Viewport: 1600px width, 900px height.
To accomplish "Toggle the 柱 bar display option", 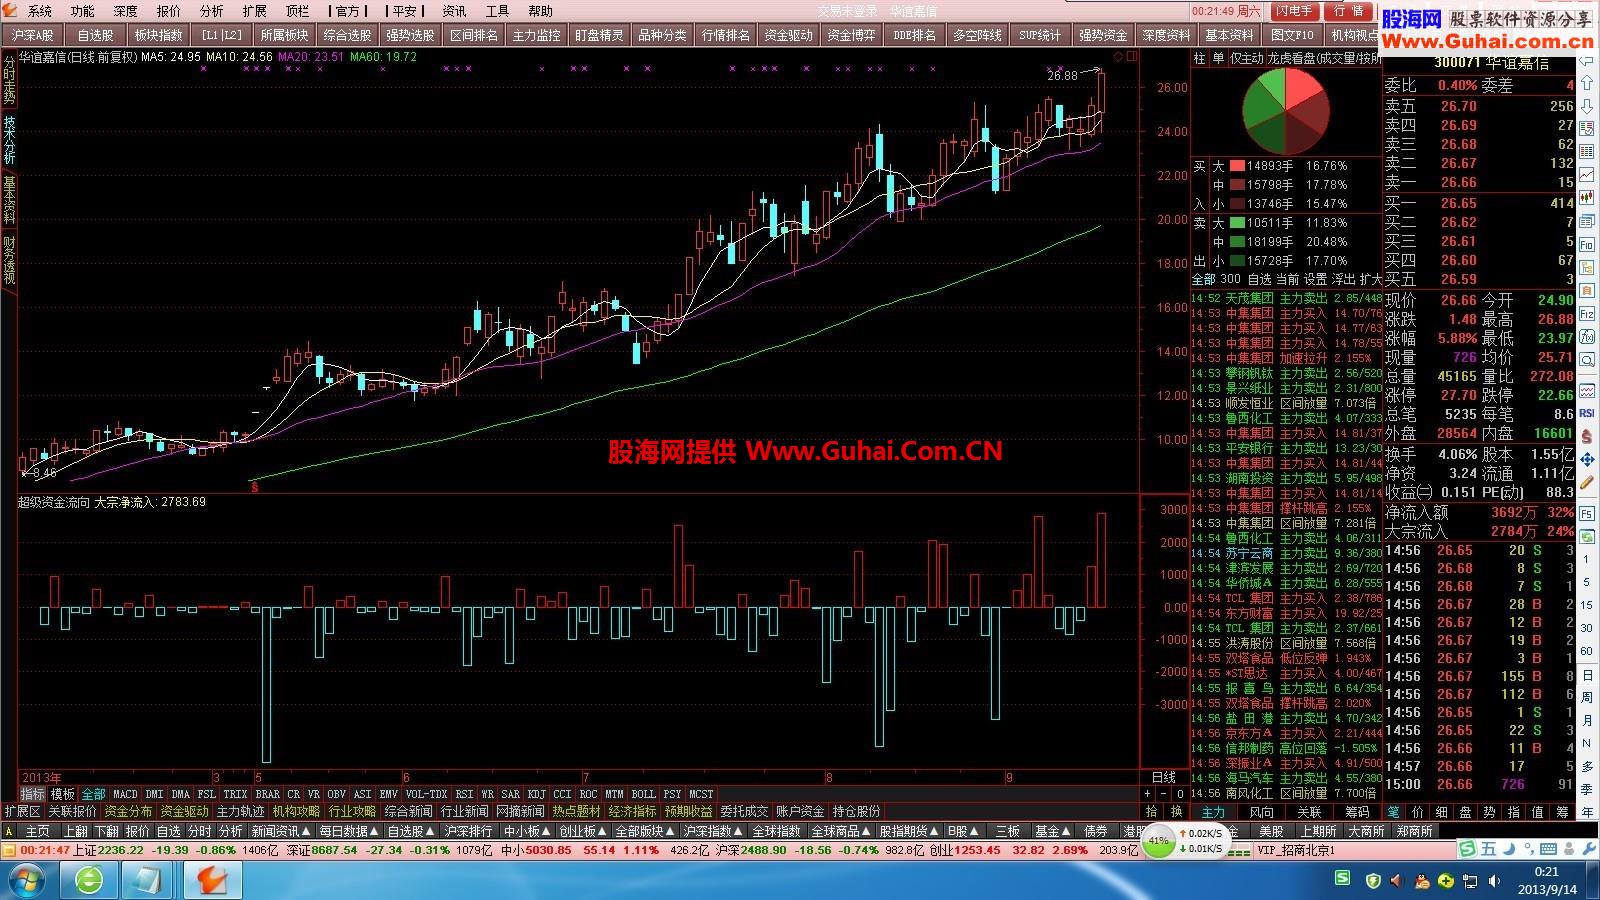I will [x=1199, y=59].
